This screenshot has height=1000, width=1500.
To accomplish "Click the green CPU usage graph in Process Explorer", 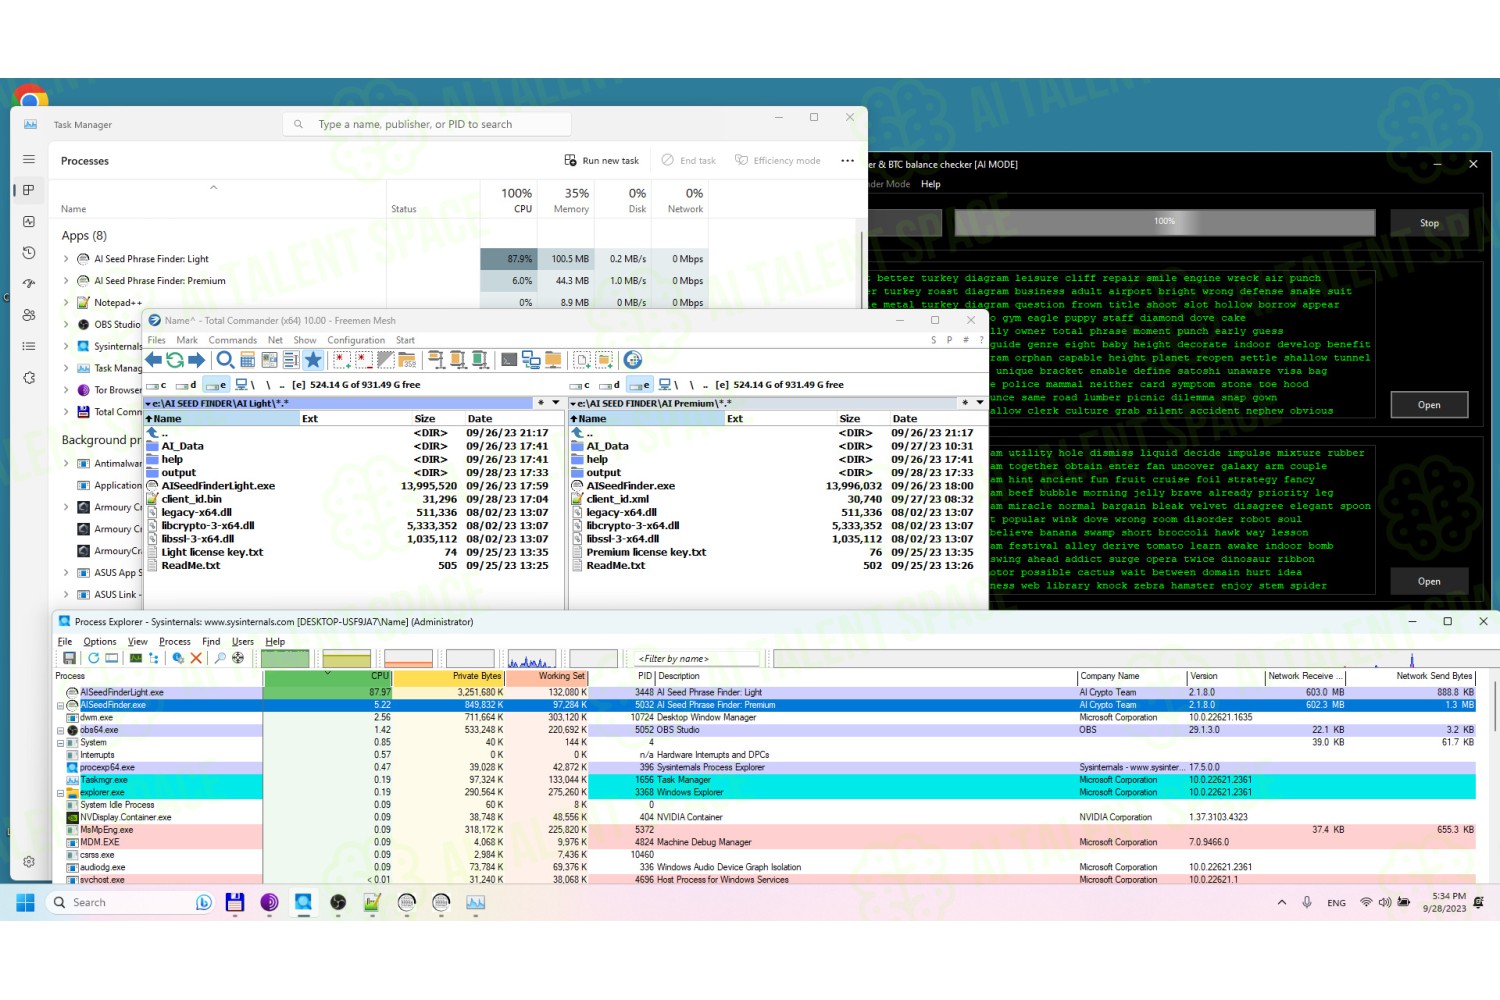I will coord(285,658).
